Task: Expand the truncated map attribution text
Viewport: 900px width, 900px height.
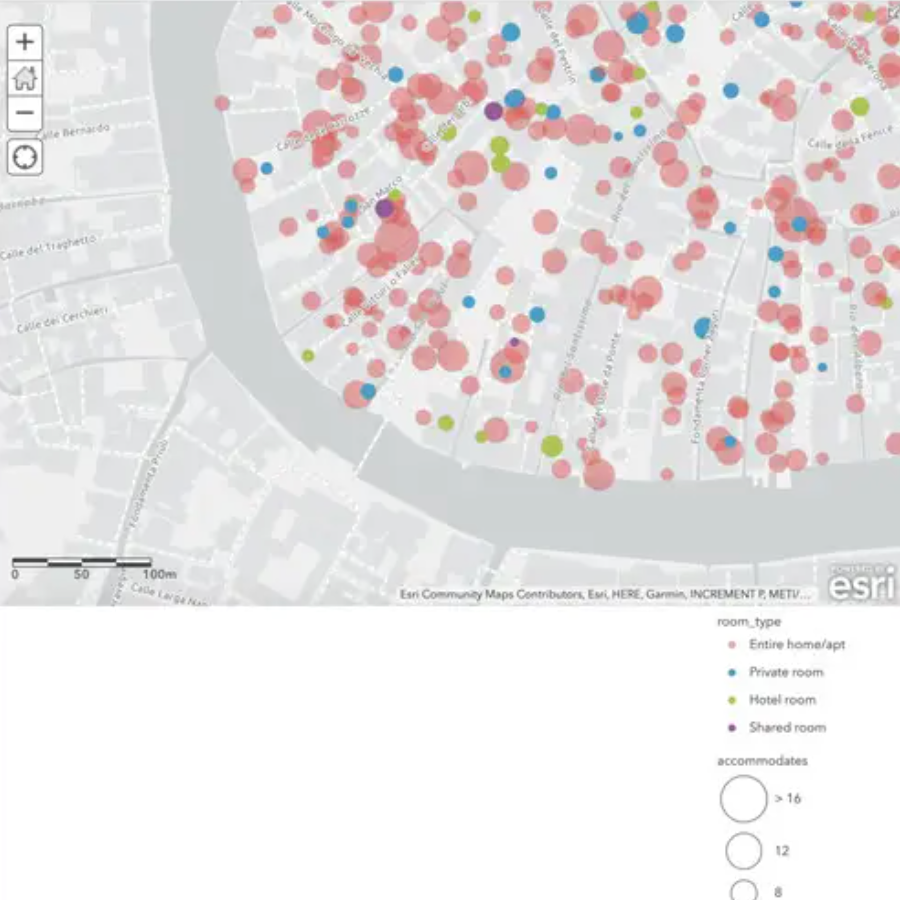Action: [606, 594]
